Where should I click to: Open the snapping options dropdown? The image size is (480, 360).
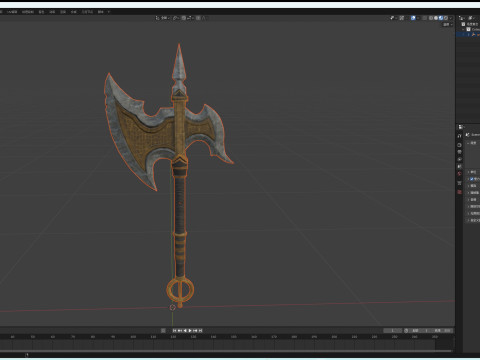(190, 18)
